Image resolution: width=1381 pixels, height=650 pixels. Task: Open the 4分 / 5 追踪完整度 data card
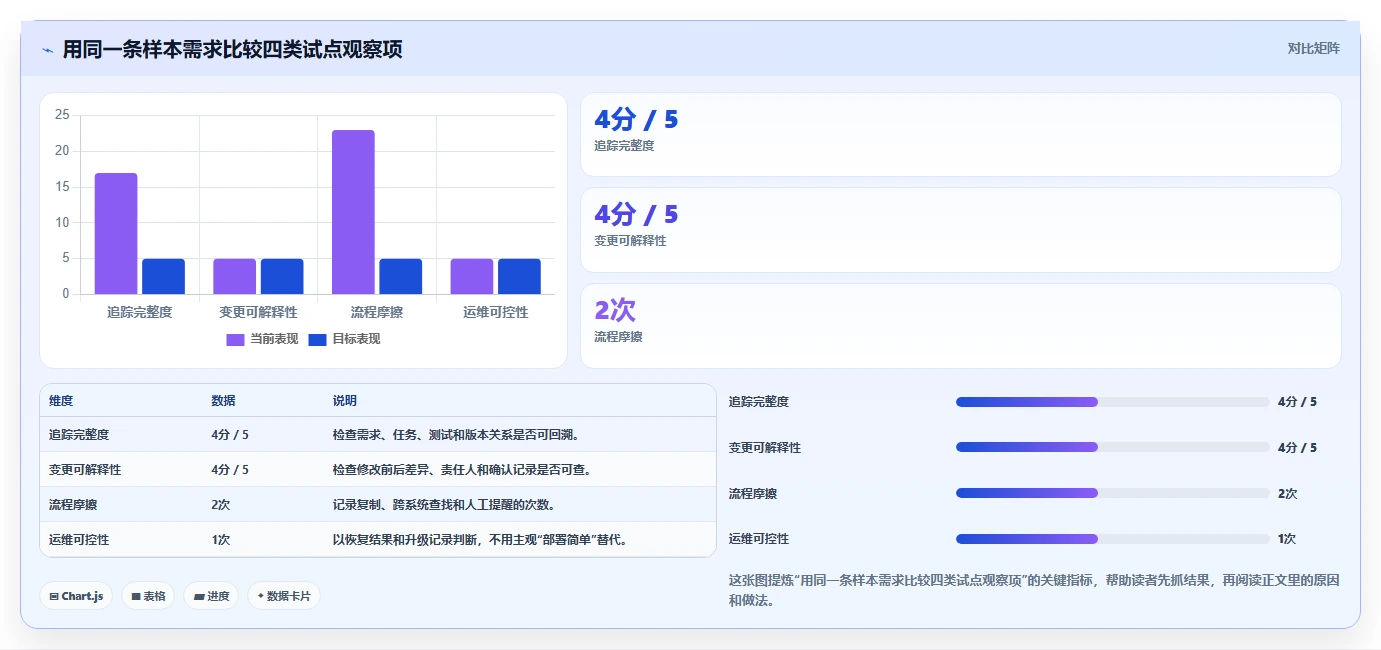pos(960,135)
